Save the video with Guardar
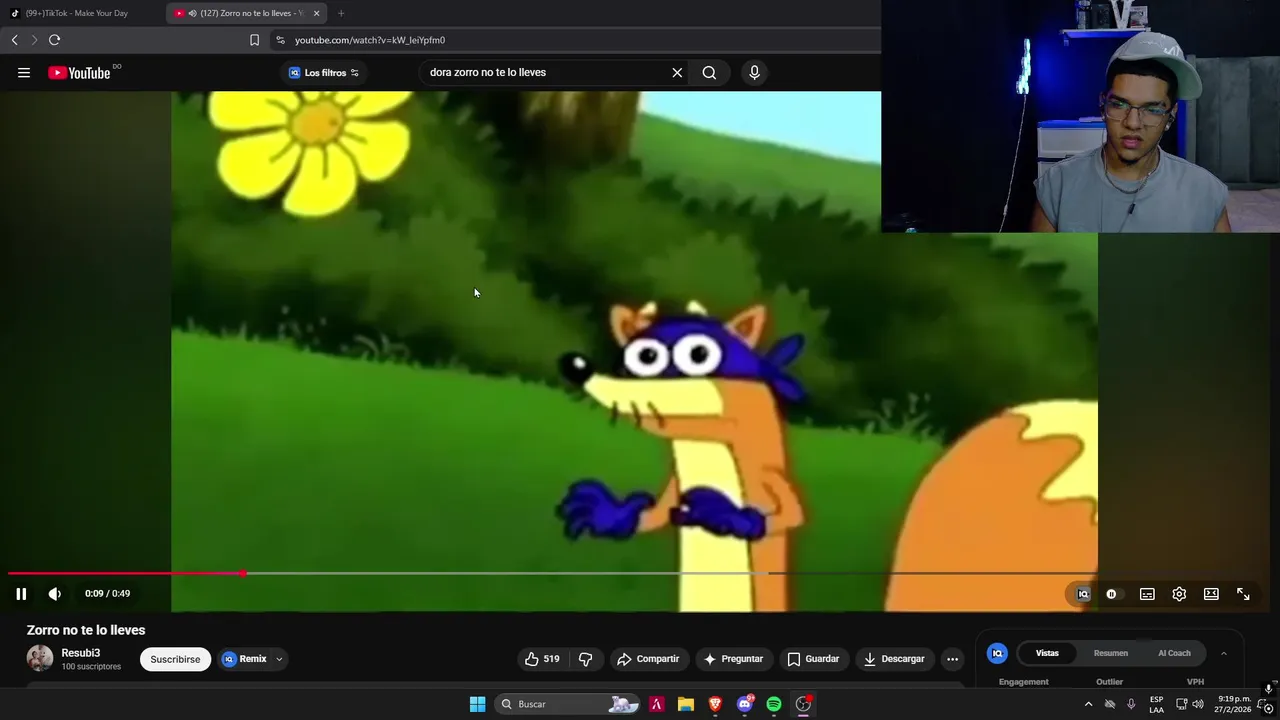Viewport: 1280px width, 720px height. (813, 659)
